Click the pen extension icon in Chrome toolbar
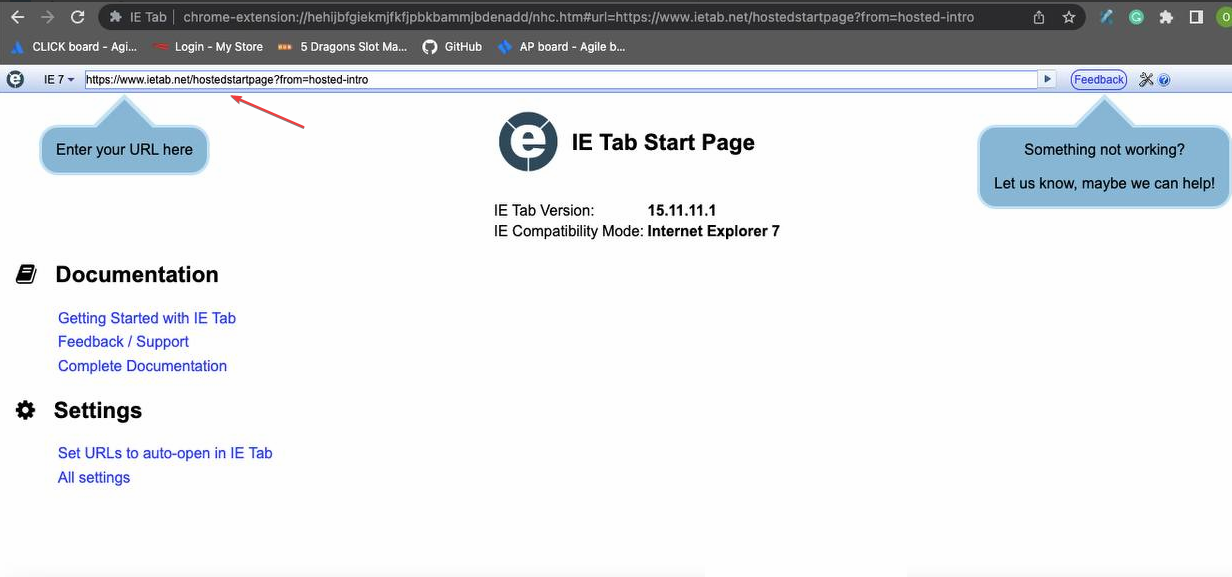The image size is (1232, 577). 1107,17
